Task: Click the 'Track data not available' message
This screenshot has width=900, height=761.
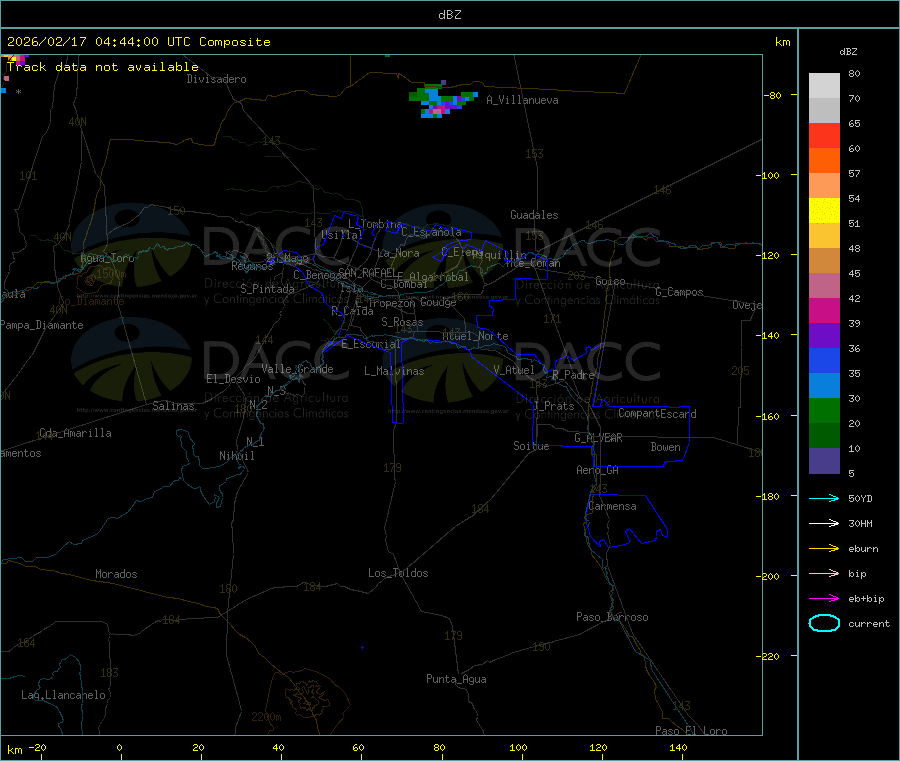Action: click(x=103, y=67)
